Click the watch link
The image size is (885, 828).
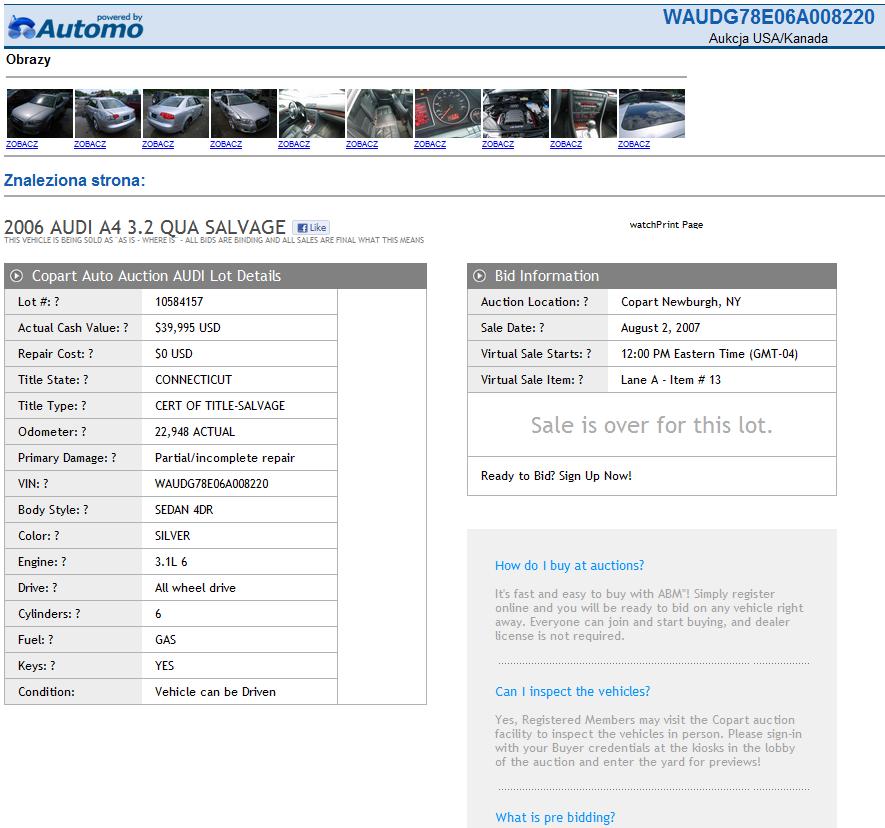tap(642, 225)
